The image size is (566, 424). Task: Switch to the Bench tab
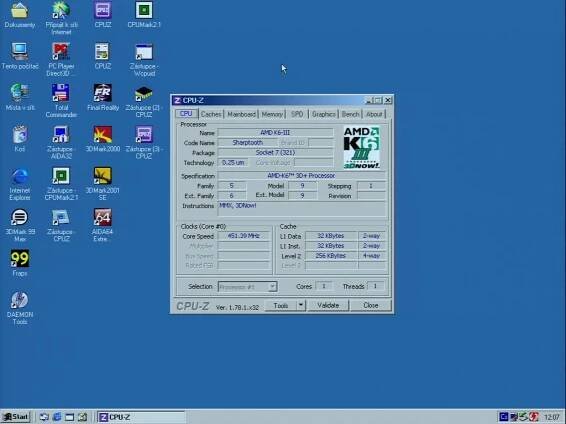(351, 114)
